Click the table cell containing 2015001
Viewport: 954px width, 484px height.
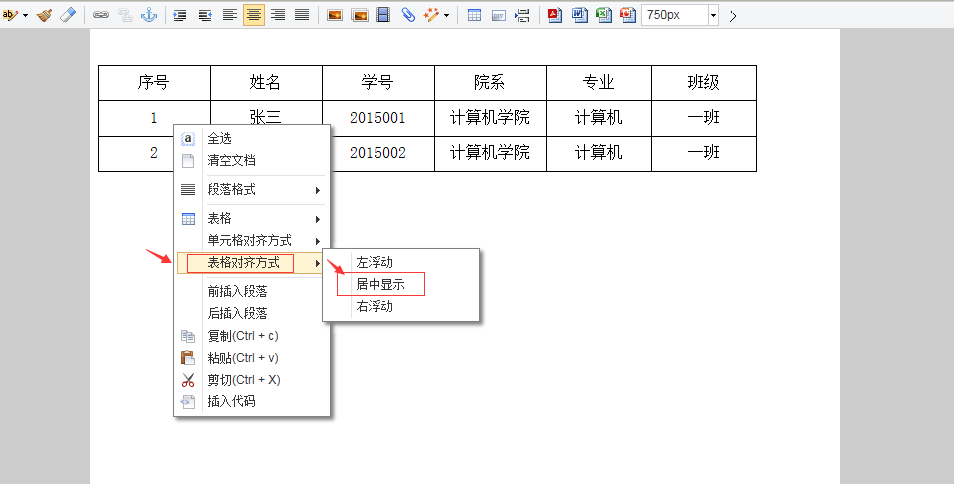point(378,118)
